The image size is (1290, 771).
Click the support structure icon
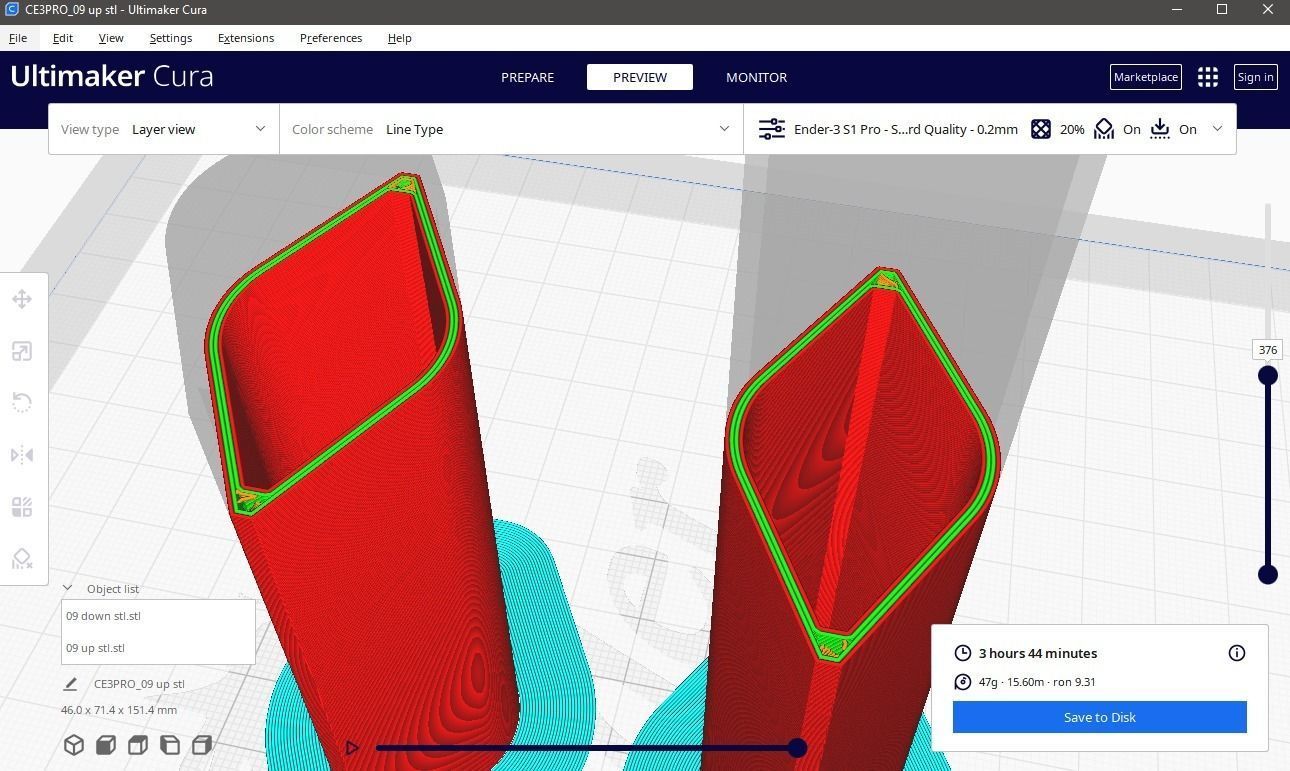tap(1104, 129)
